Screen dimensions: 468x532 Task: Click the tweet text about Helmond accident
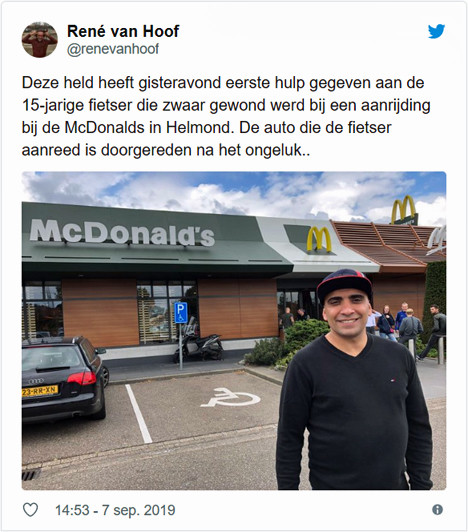tap(226, 116)
